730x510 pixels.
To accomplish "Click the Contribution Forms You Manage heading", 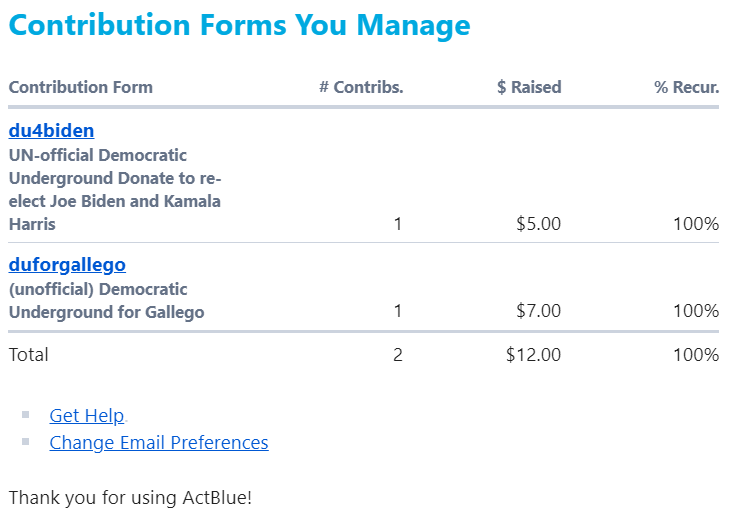I will (x=239, y=25).
